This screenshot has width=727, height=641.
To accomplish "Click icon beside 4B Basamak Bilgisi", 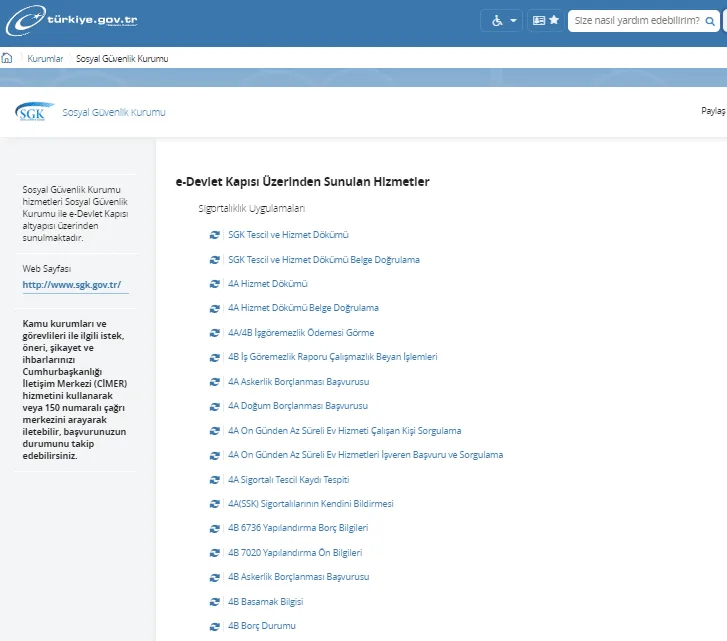I will coord(215,602).
